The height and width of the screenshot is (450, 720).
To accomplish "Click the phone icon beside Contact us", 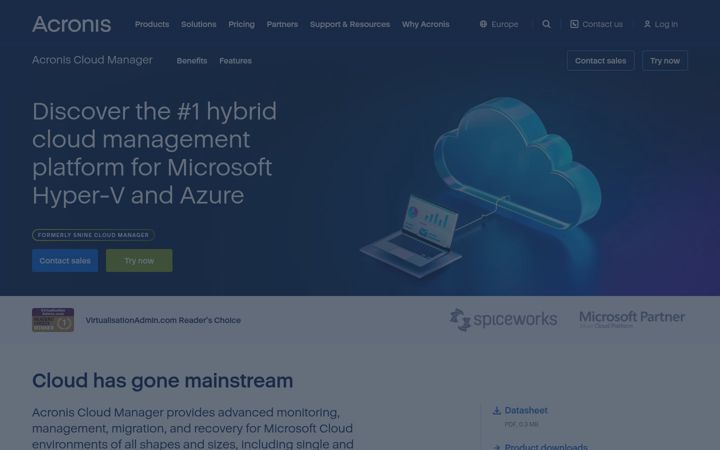I will [x=574, y=24].
